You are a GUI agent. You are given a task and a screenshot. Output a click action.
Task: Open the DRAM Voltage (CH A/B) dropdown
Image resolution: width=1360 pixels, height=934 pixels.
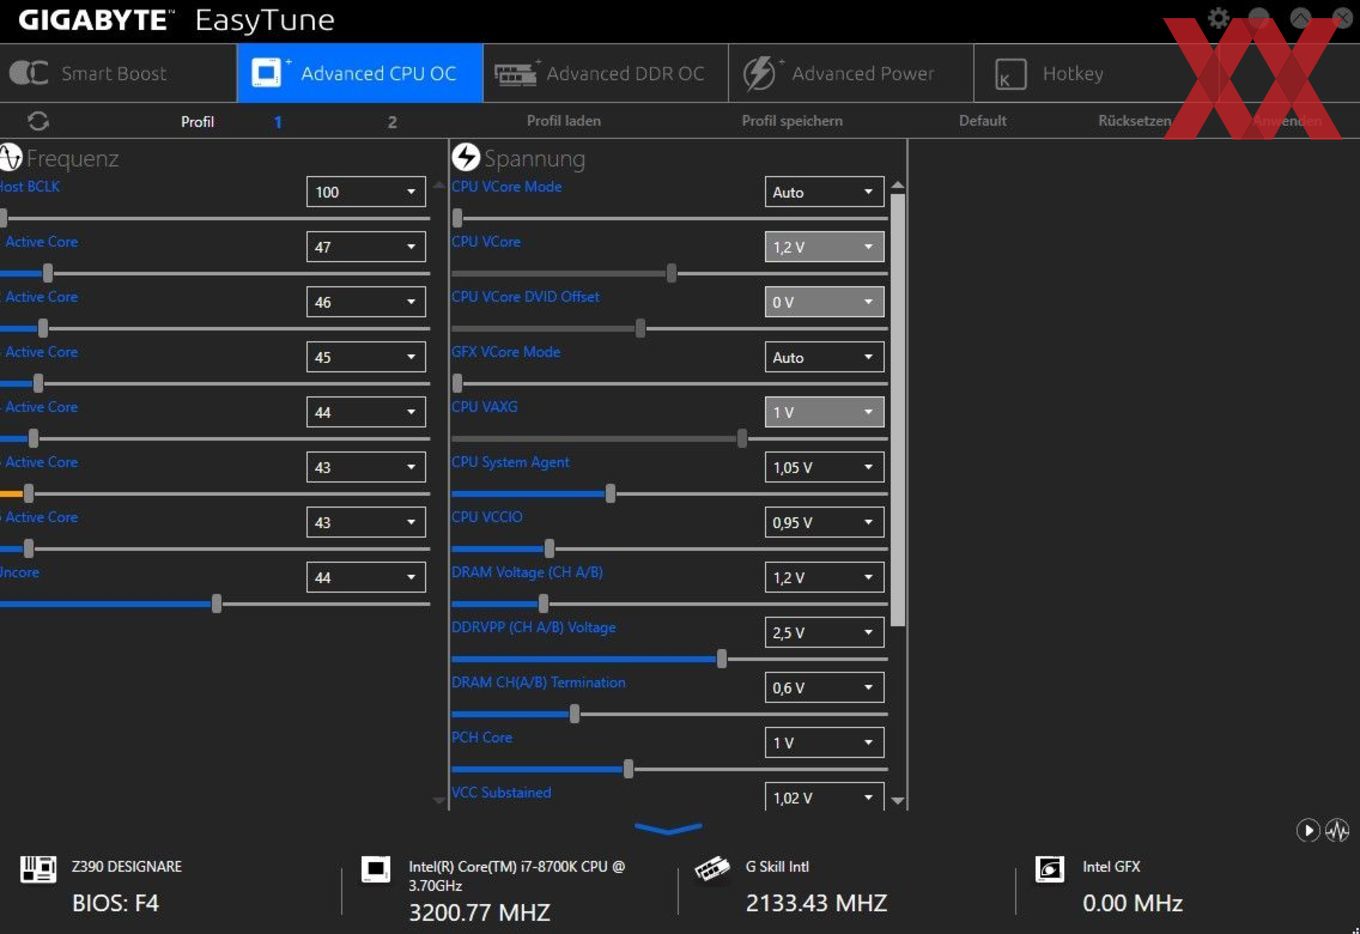[x=825, y=577]
